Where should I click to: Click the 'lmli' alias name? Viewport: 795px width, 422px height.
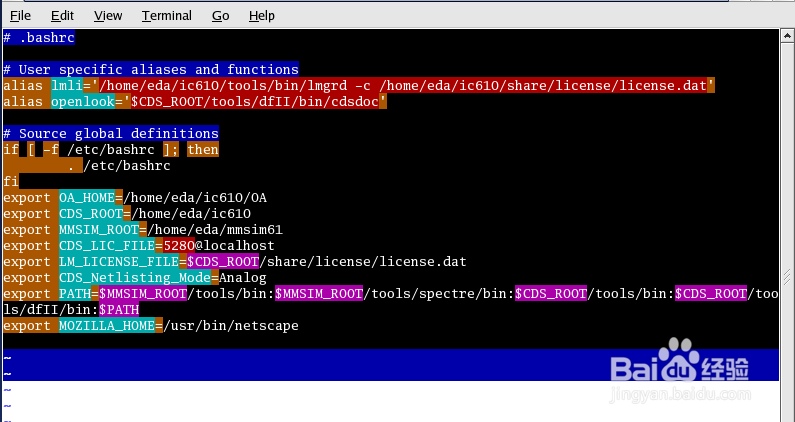[67, 85]
